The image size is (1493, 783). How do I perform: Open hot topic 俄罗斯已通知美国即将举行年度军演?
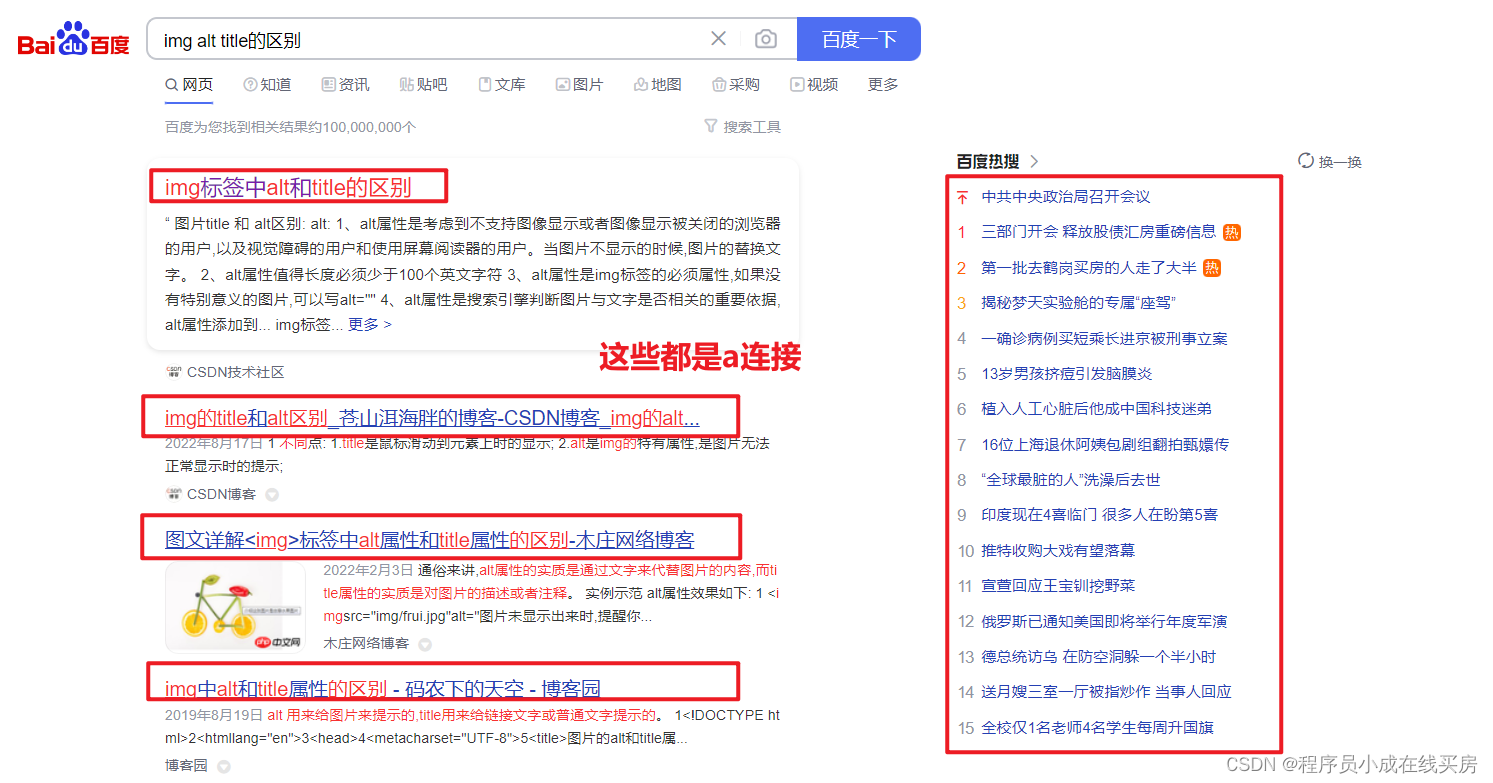click(1104, 622)
